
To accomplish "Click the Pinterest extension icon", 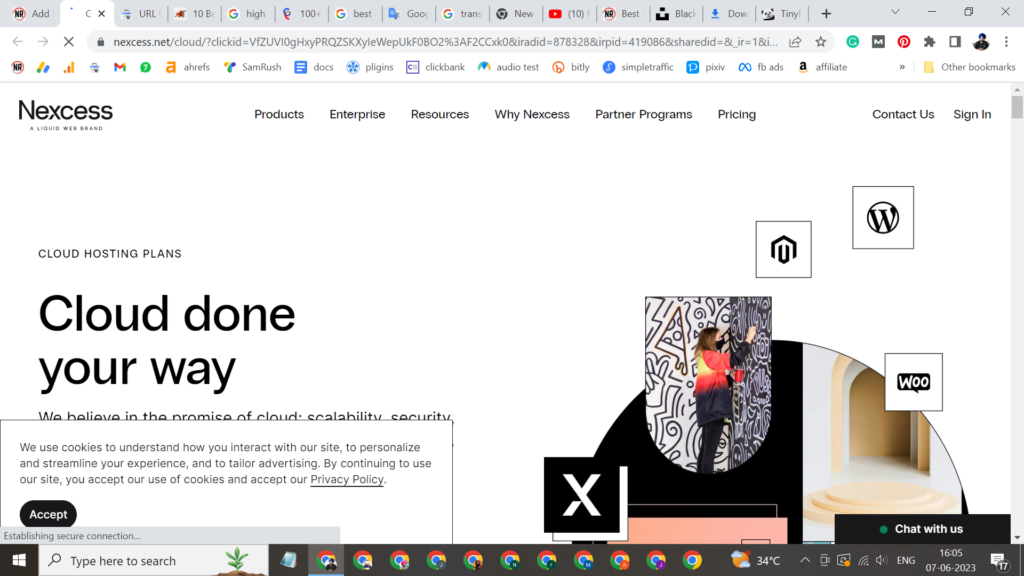I will pos(903,42).
